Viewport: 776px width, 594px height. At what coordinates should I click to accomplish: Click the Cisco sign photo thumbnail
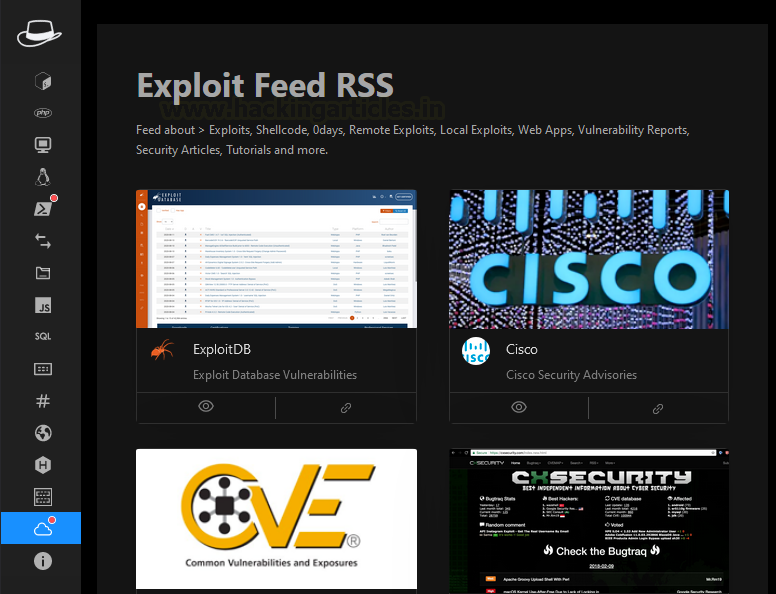point(589,259)
